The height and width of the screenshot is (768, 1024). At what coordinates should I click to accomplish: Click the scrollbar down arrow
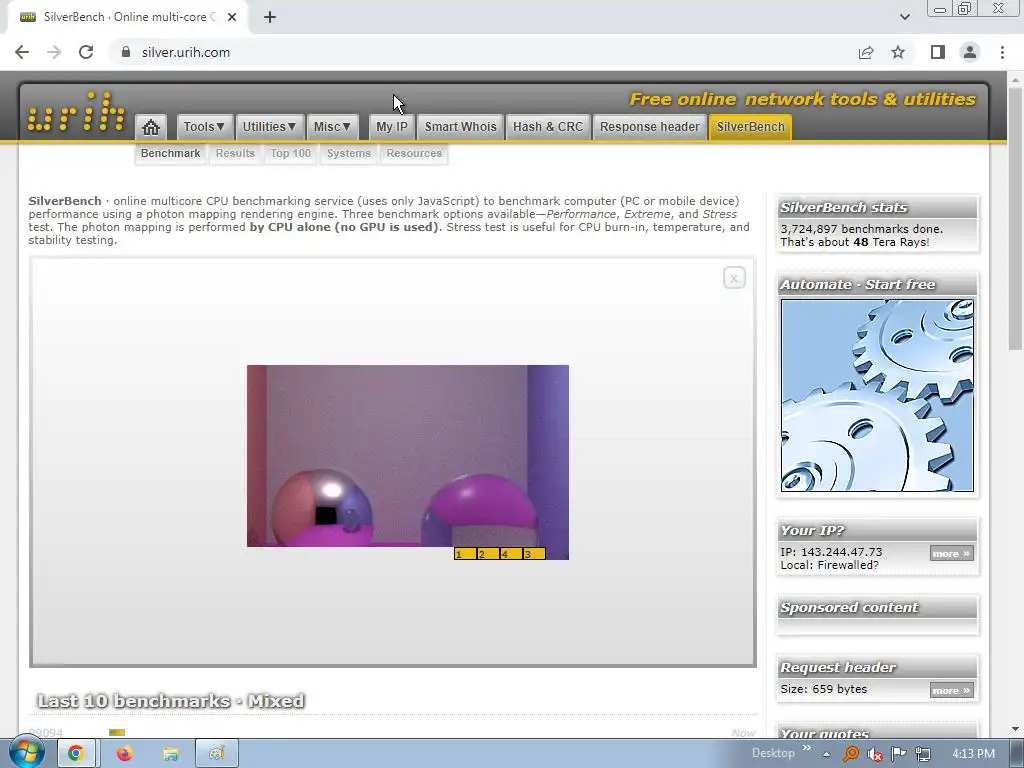pyautogui.click(x=1014, y=729)
